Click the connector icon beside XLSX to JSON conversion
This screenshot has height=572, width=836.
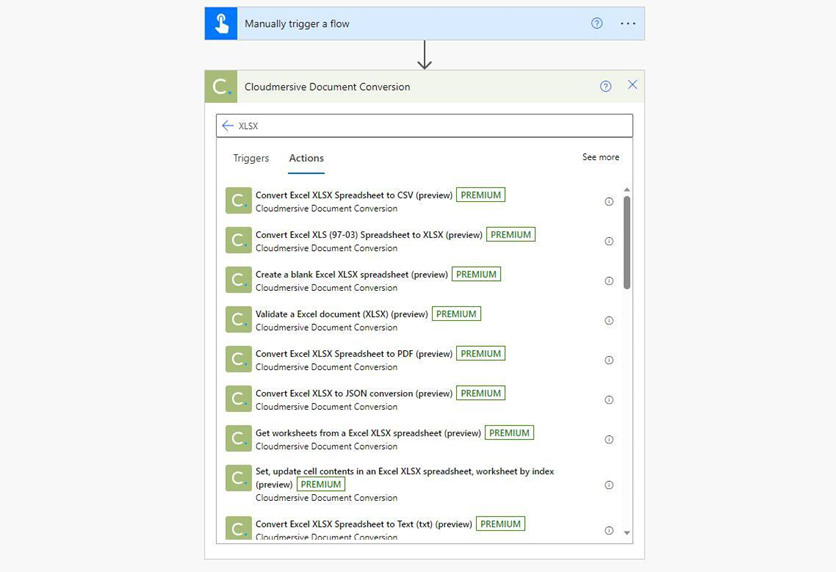pos(238,399)
